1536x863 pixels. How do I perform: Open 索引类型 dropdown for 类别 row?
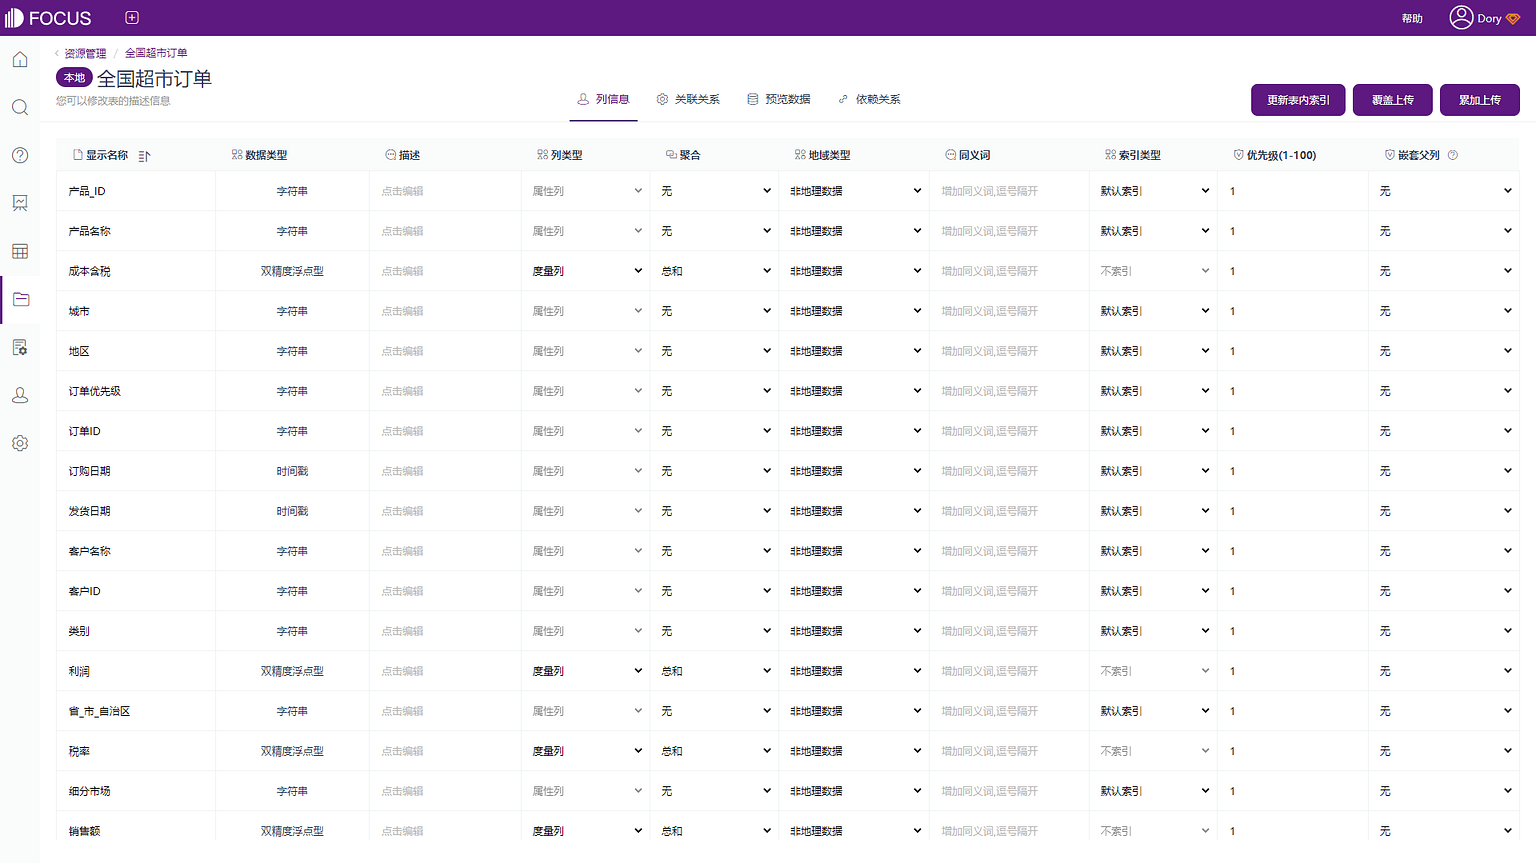coord(1154,631)
